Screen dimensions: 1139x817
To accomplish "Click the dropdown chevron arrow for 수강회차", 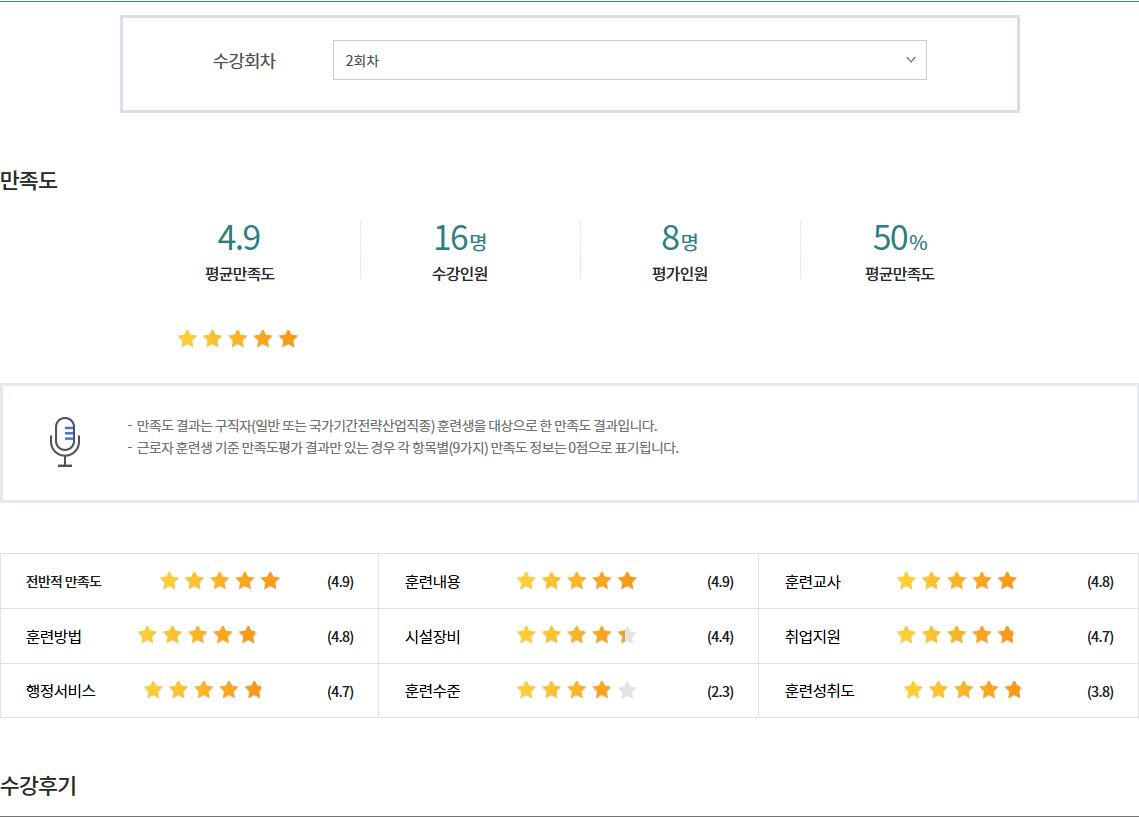I will pyautogui.click(x=910, y=60).
